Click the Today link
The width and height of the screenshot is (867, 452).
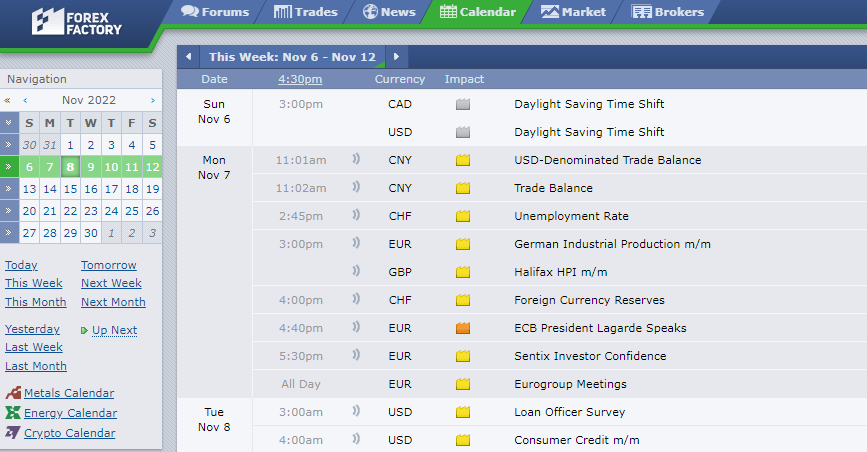click(21, 265)
